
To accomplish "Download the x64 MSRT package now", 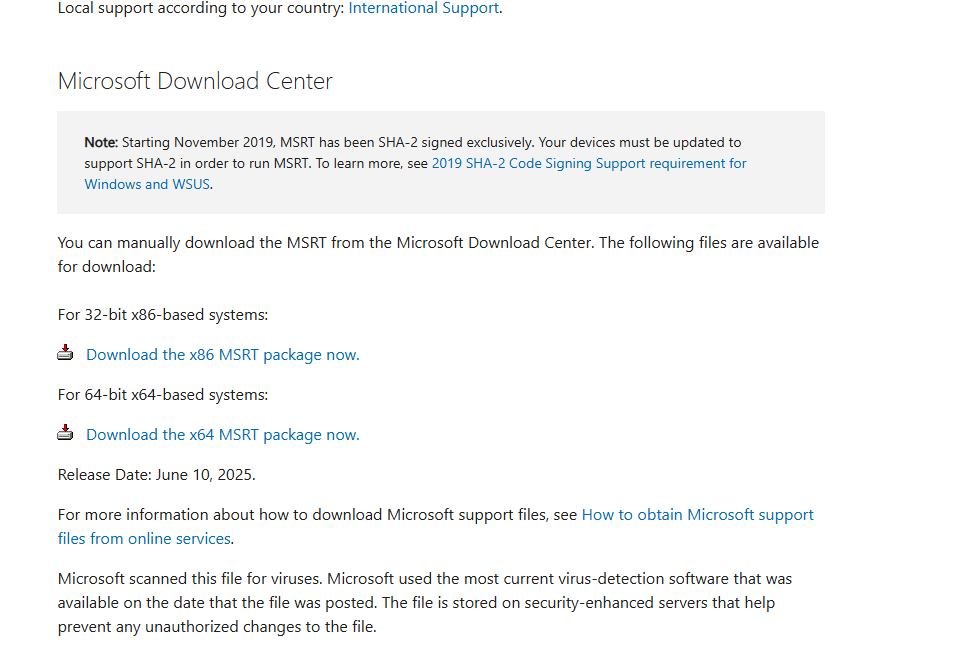I will tap(223, 435).
